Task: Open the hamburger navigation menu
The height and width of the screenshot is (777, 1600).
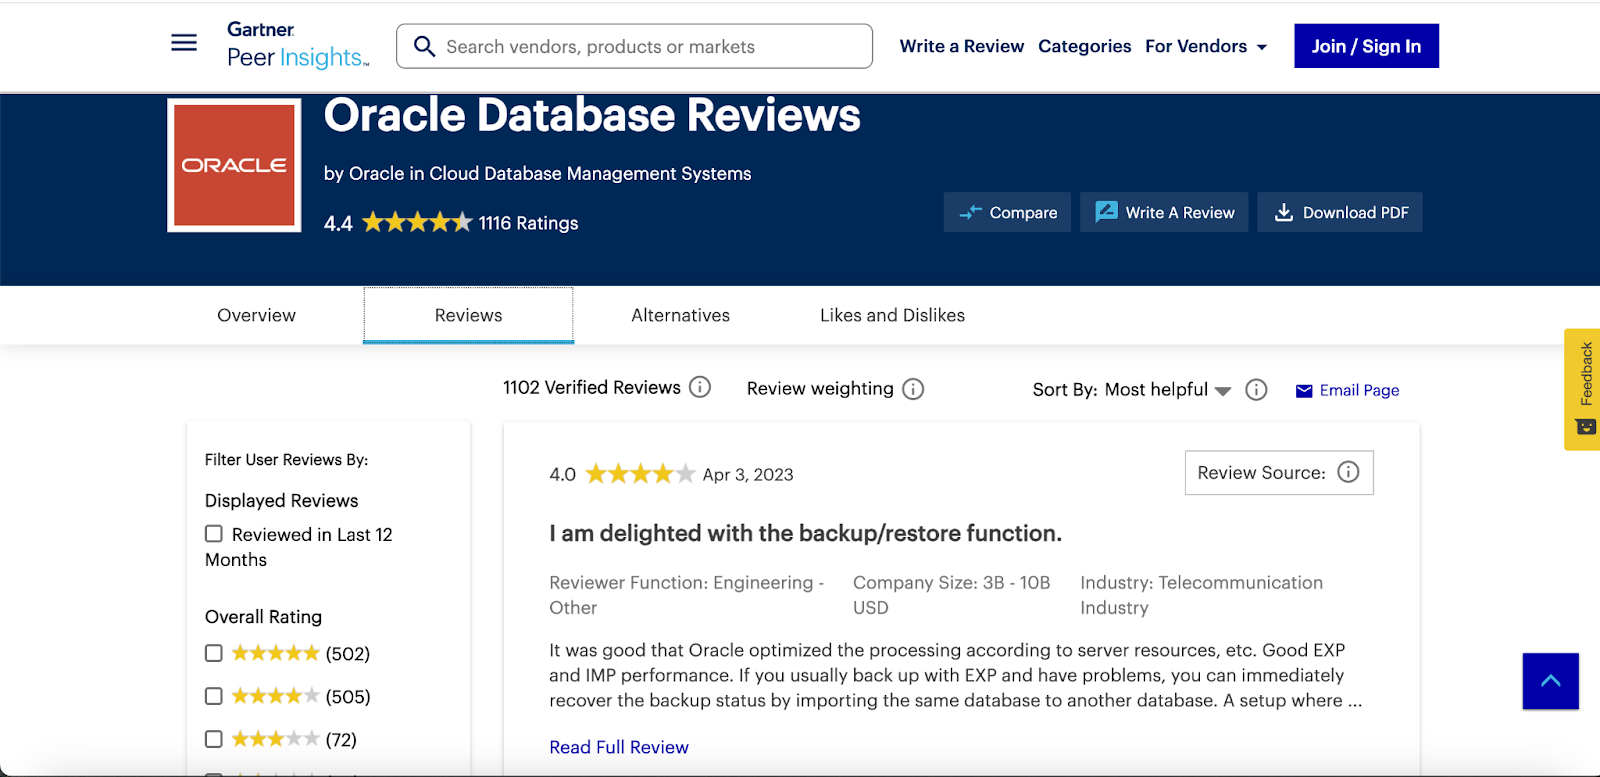Action: 184,43
